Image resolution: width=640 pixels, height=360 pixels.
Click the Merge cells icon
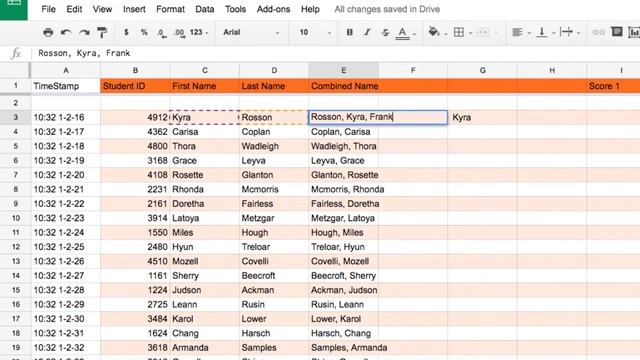(483, 32)
